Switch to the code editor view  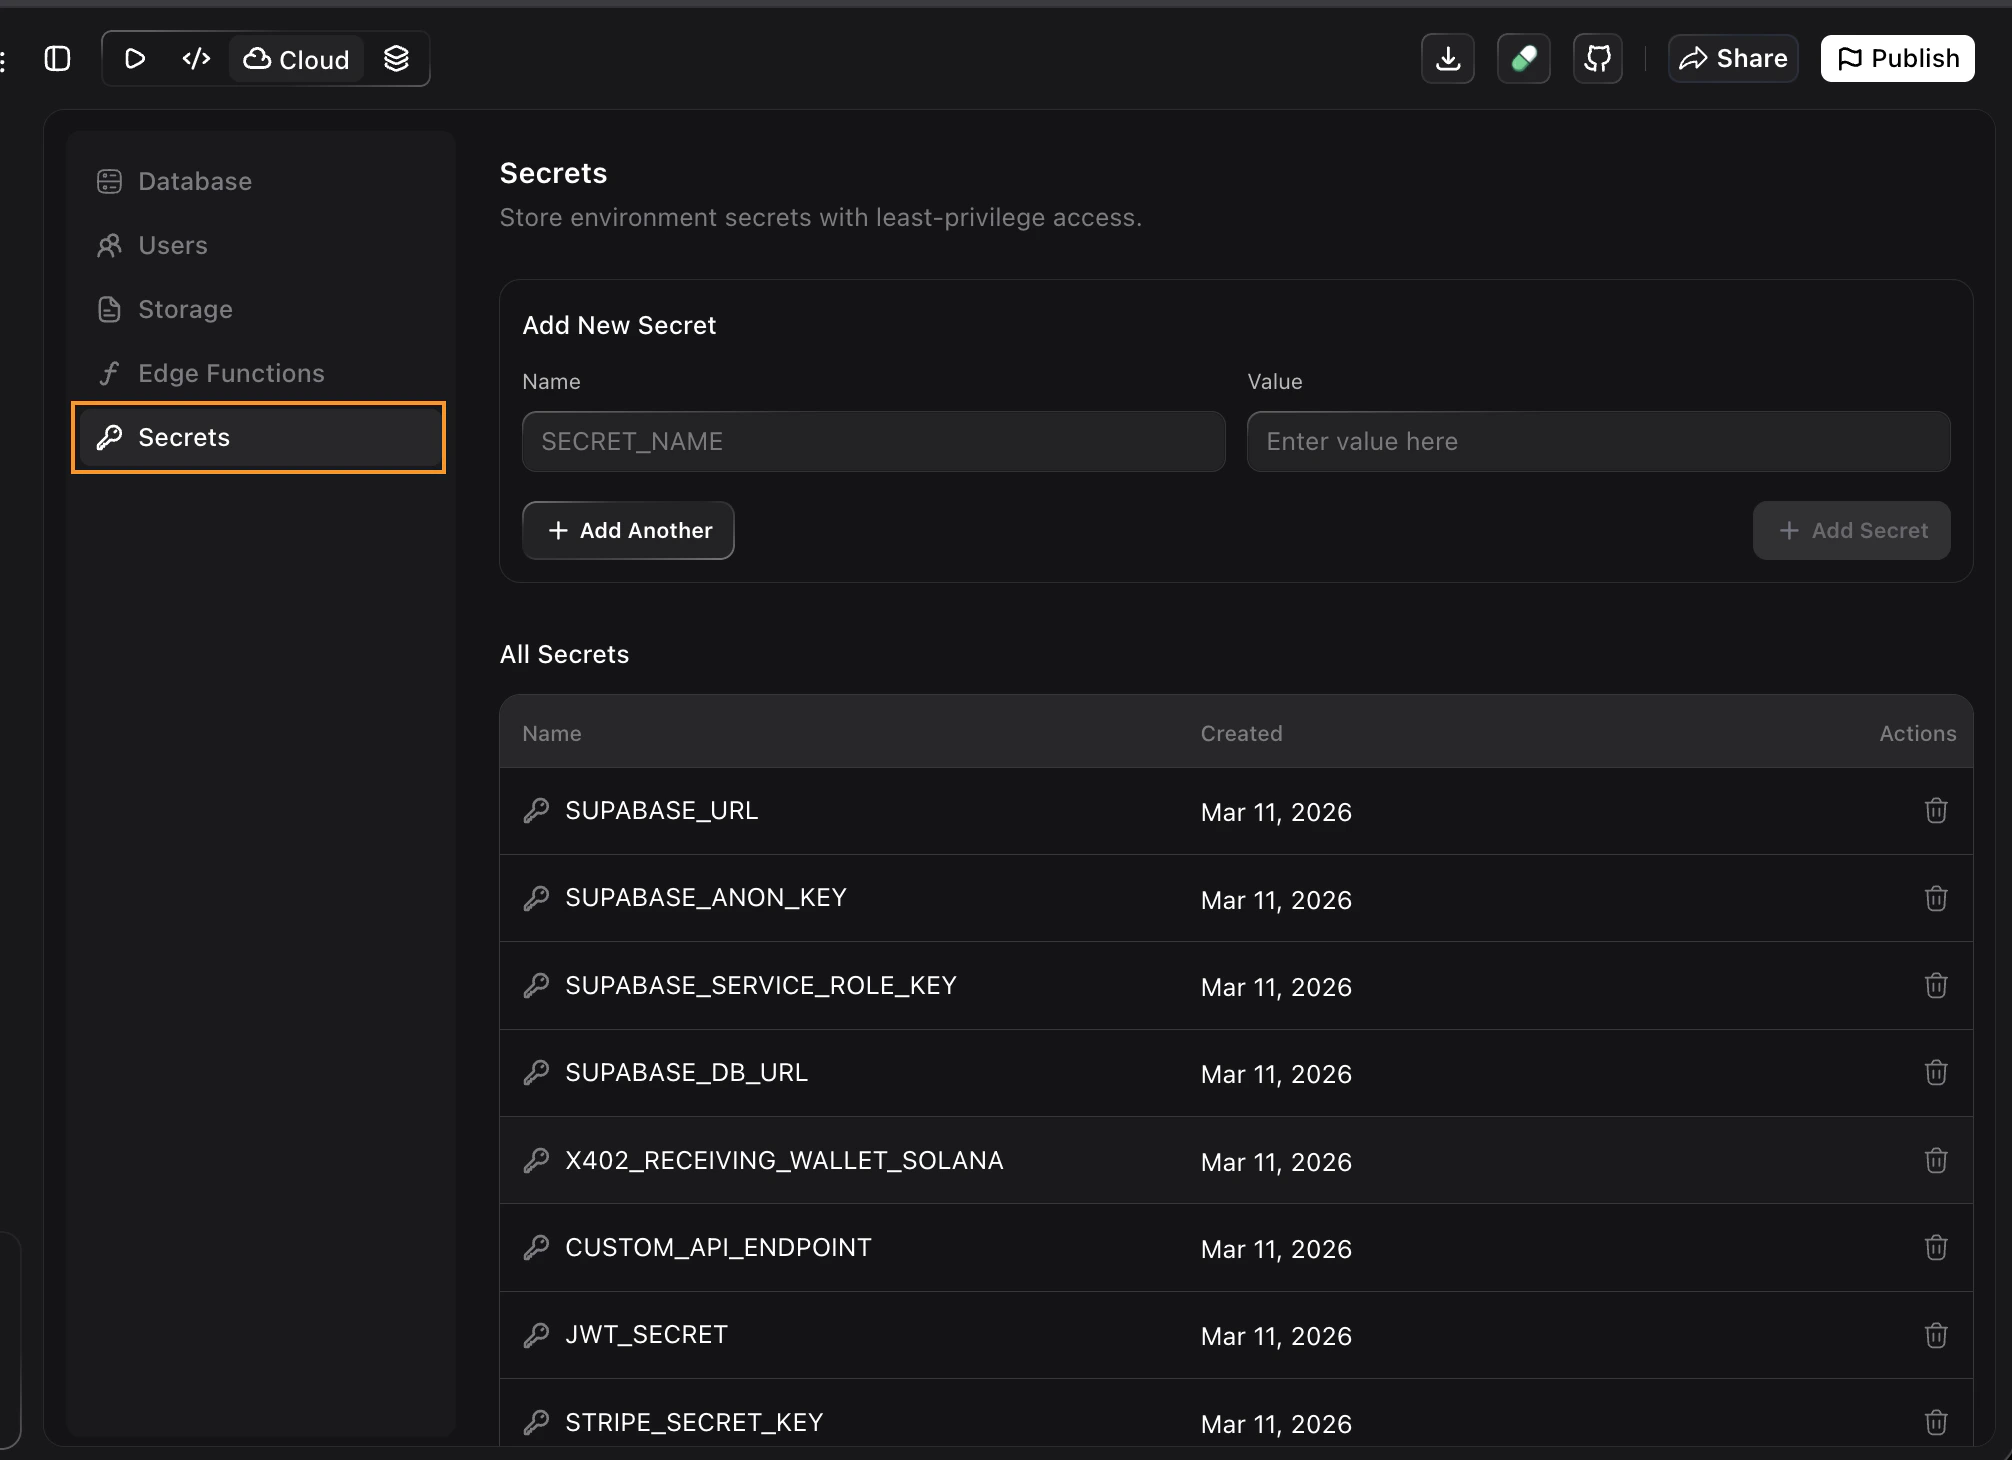[x=195, y=58]
